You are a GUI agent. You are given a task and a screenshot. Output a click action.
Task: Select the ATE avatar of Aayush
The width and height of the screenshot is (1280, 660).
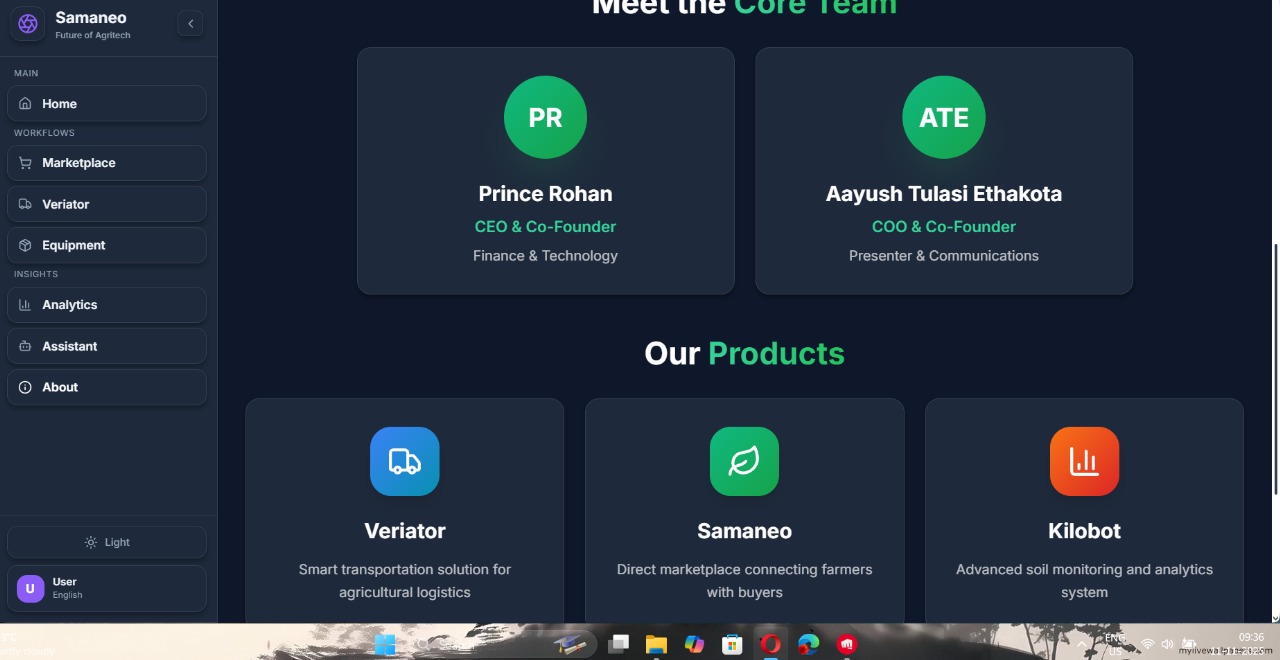(944, 117)
